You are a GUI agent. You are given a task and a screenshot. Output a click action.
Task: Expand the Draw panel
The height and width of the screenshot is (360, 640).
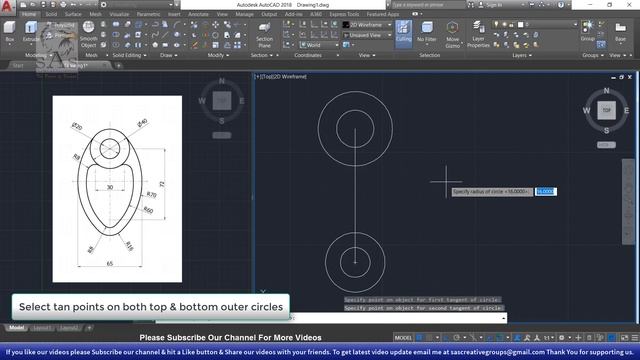tap(169, 55)
